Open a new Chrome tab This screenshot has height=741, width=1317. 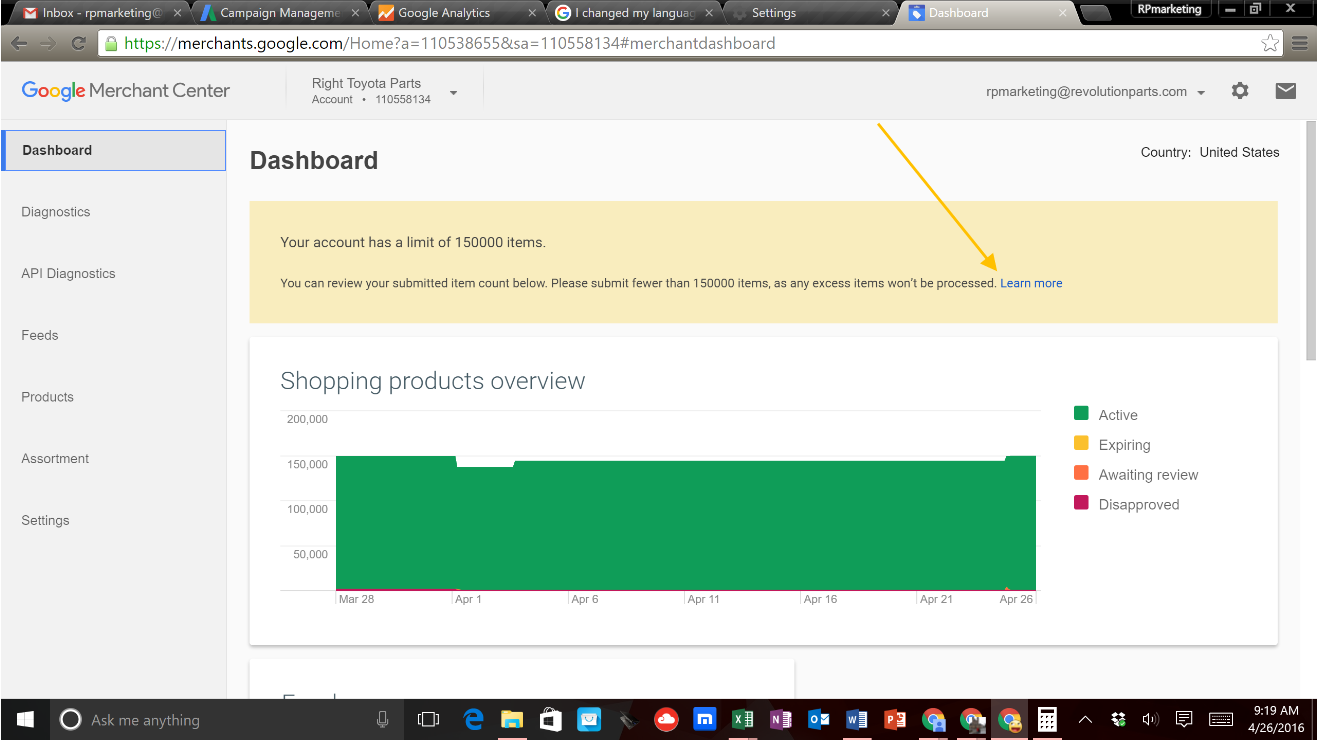pyautogui.click(x=1096, y=14)
